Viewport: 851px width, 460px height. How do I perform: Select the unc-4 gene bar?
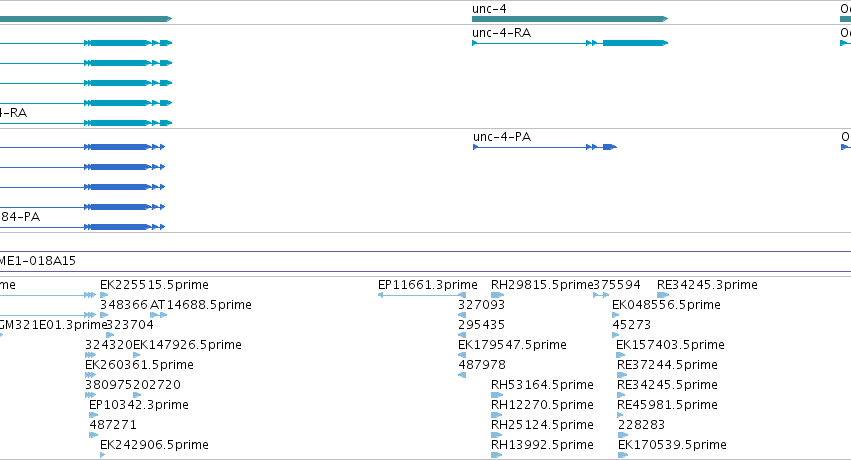570,19
